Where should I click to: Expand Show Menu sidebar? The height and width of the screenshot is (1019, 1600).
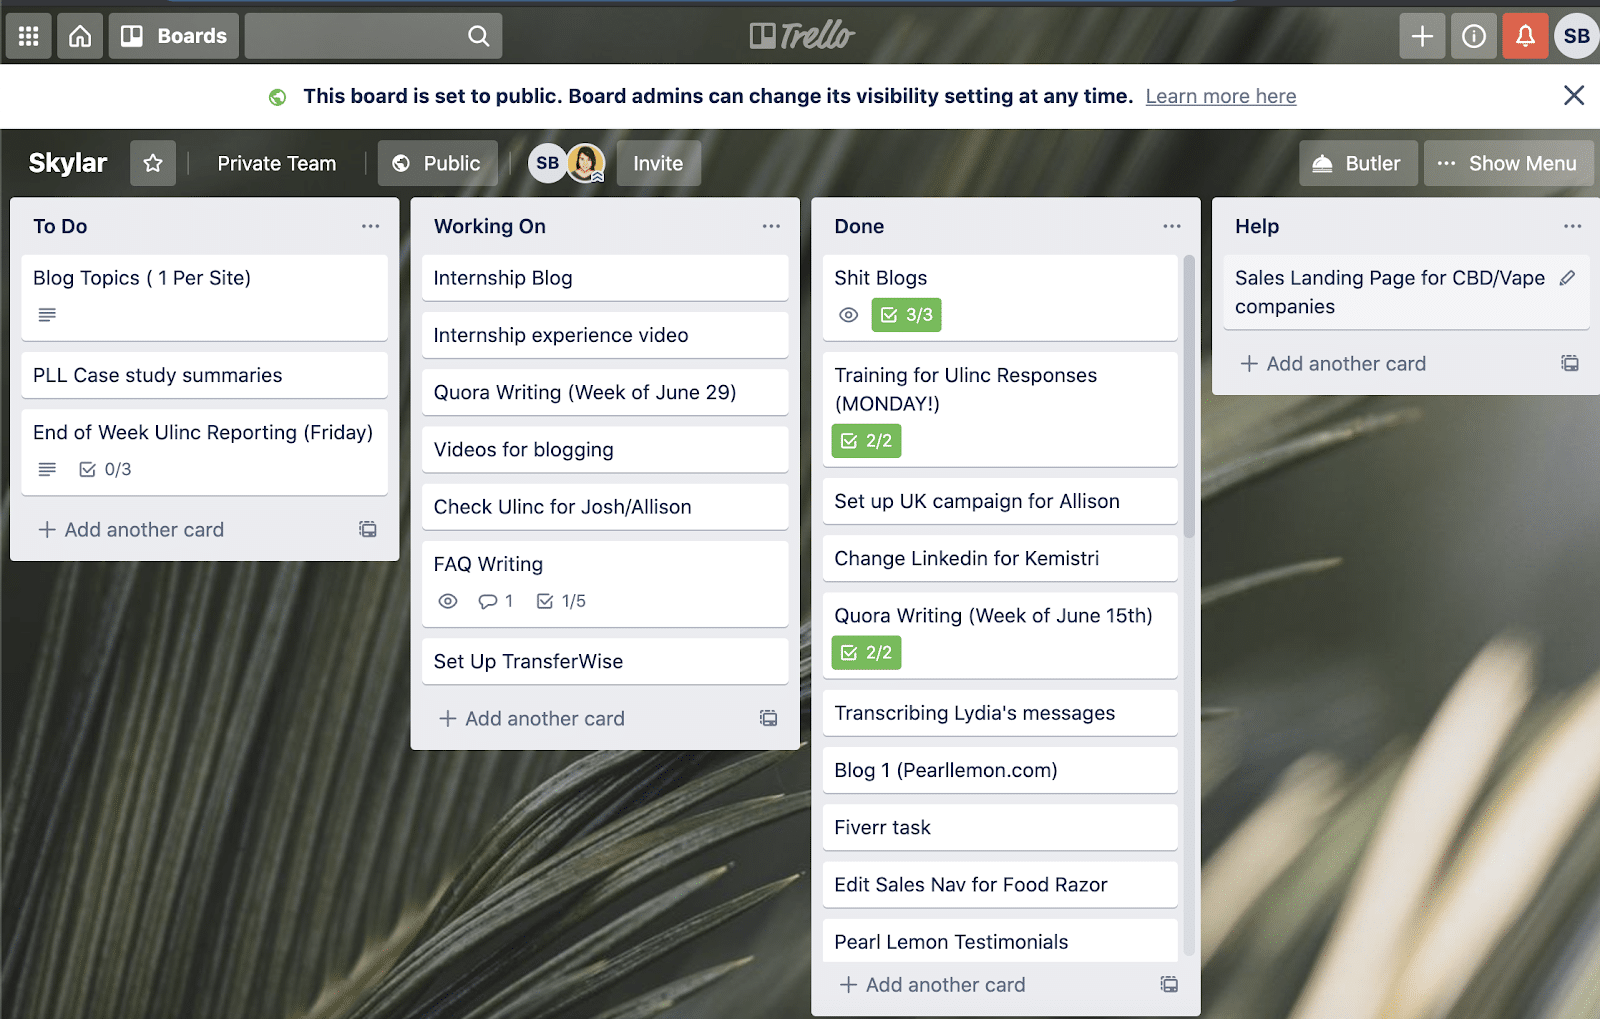(1508, 163)
